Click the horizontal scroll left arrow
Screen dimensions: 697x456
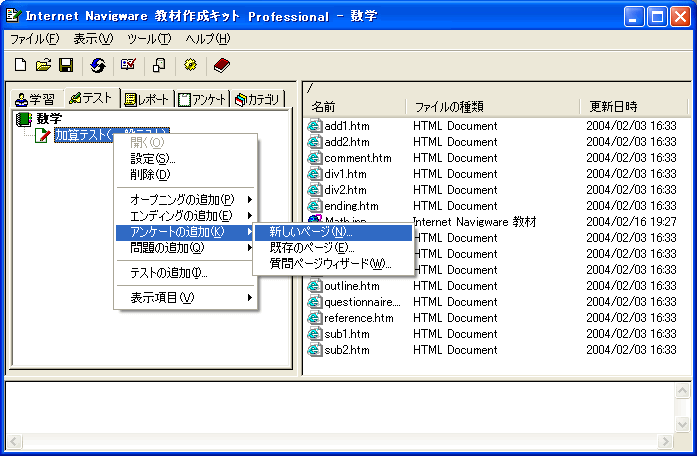click(x=14, y=441)
